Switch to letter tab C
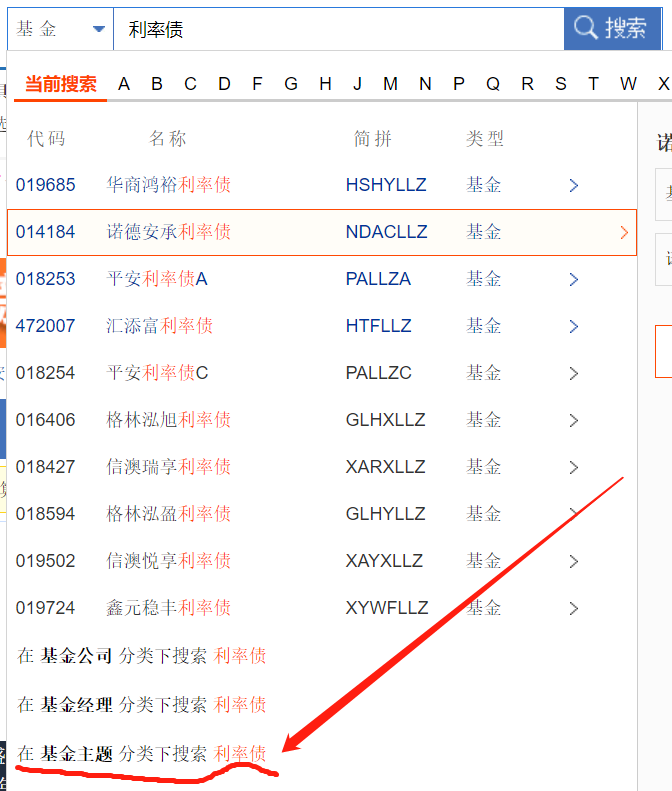 click(190, 84)
